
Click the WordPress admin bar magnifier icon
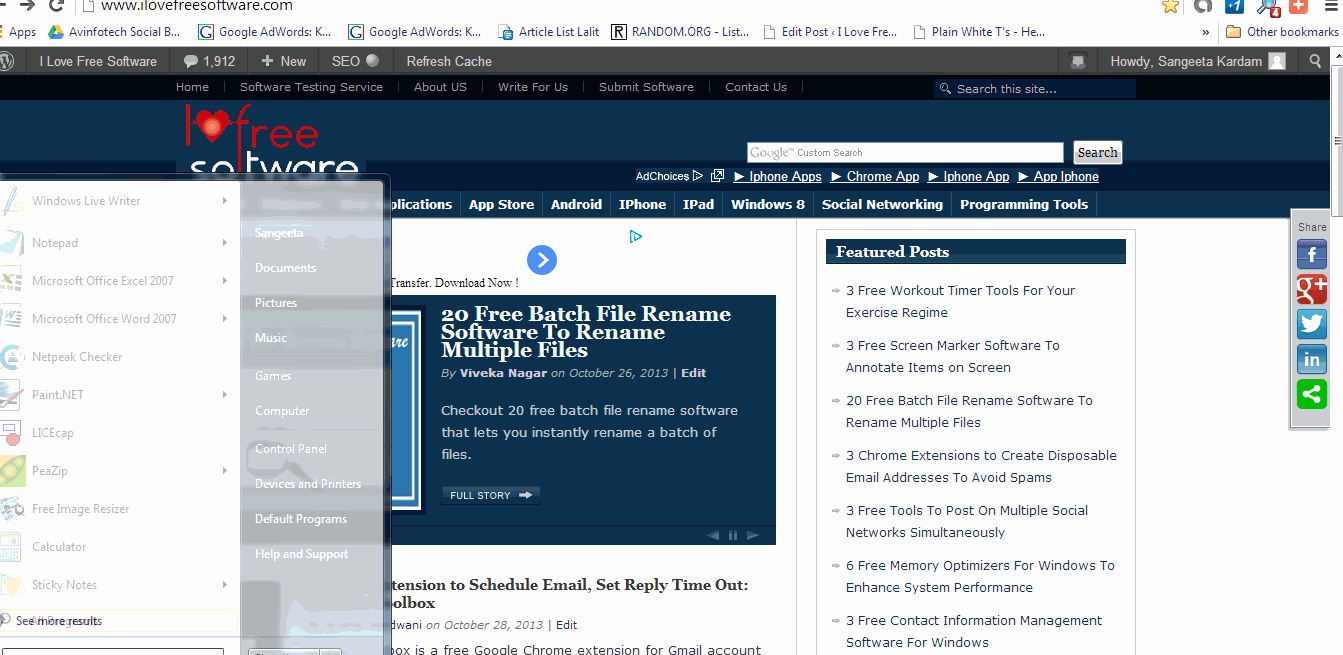pos(1316,61)
